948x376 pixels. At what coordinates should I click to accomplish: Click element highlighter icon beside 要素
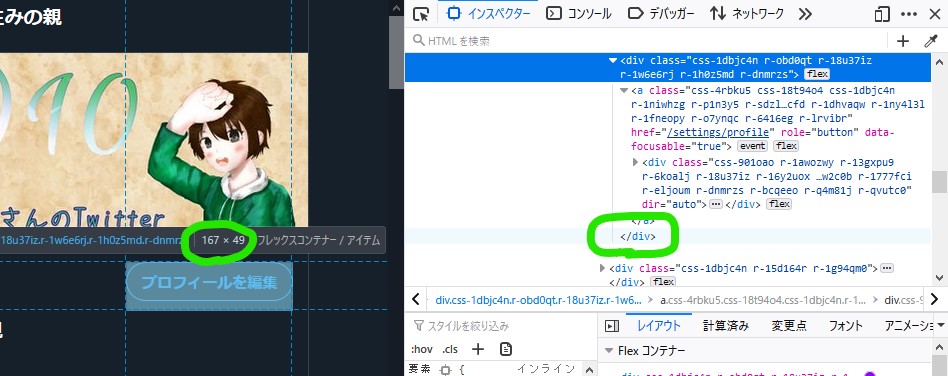(445, 370)
